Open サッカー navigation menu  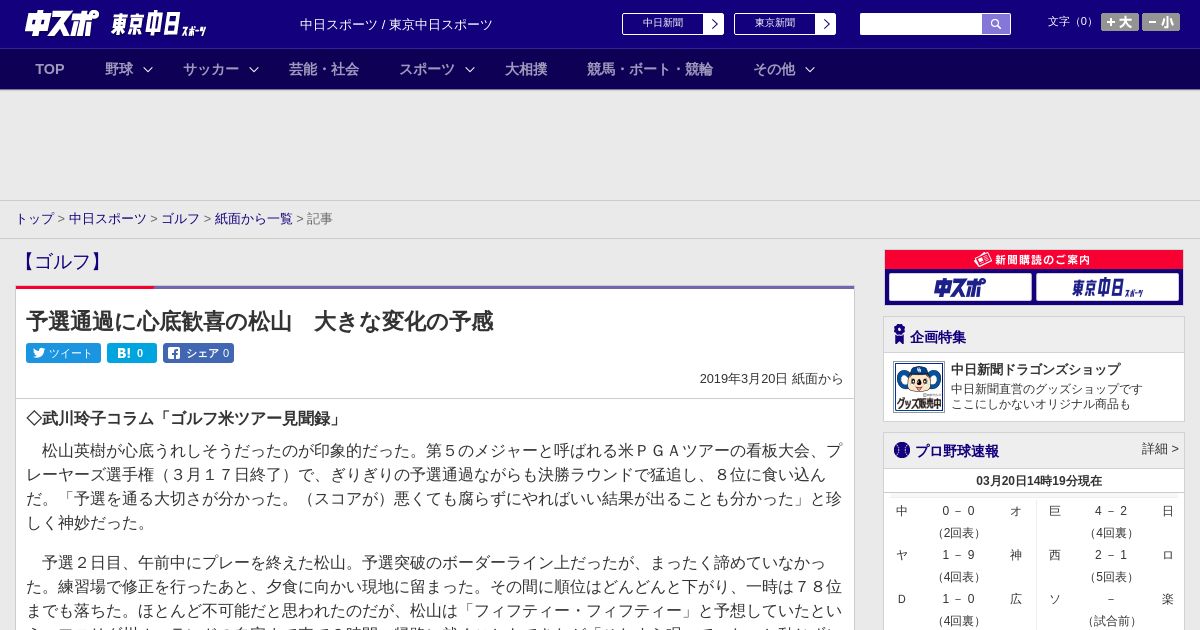[211, 69]
